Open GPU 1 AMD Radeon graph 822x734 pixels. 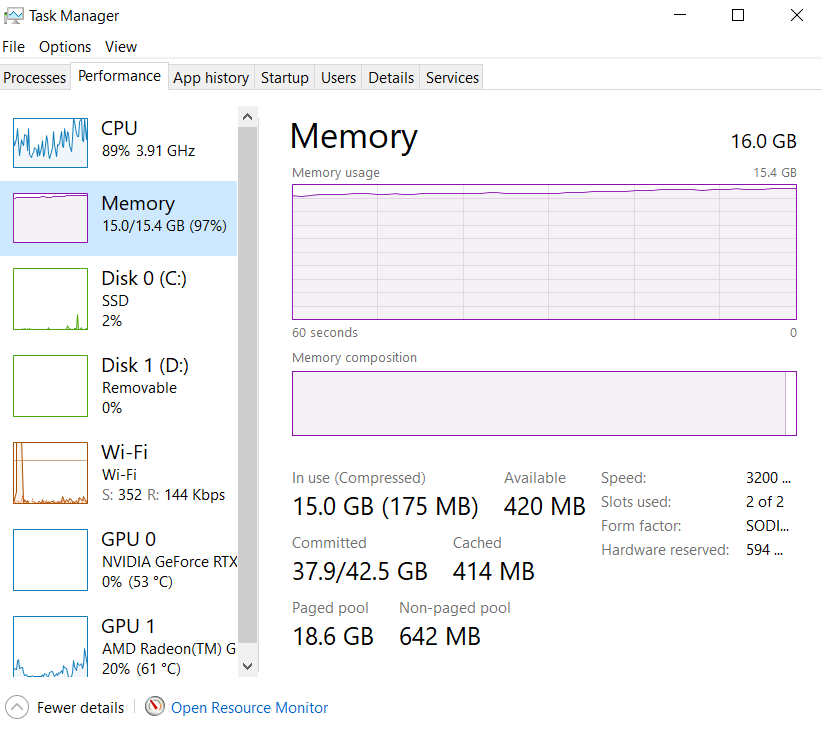click(50, 646)
